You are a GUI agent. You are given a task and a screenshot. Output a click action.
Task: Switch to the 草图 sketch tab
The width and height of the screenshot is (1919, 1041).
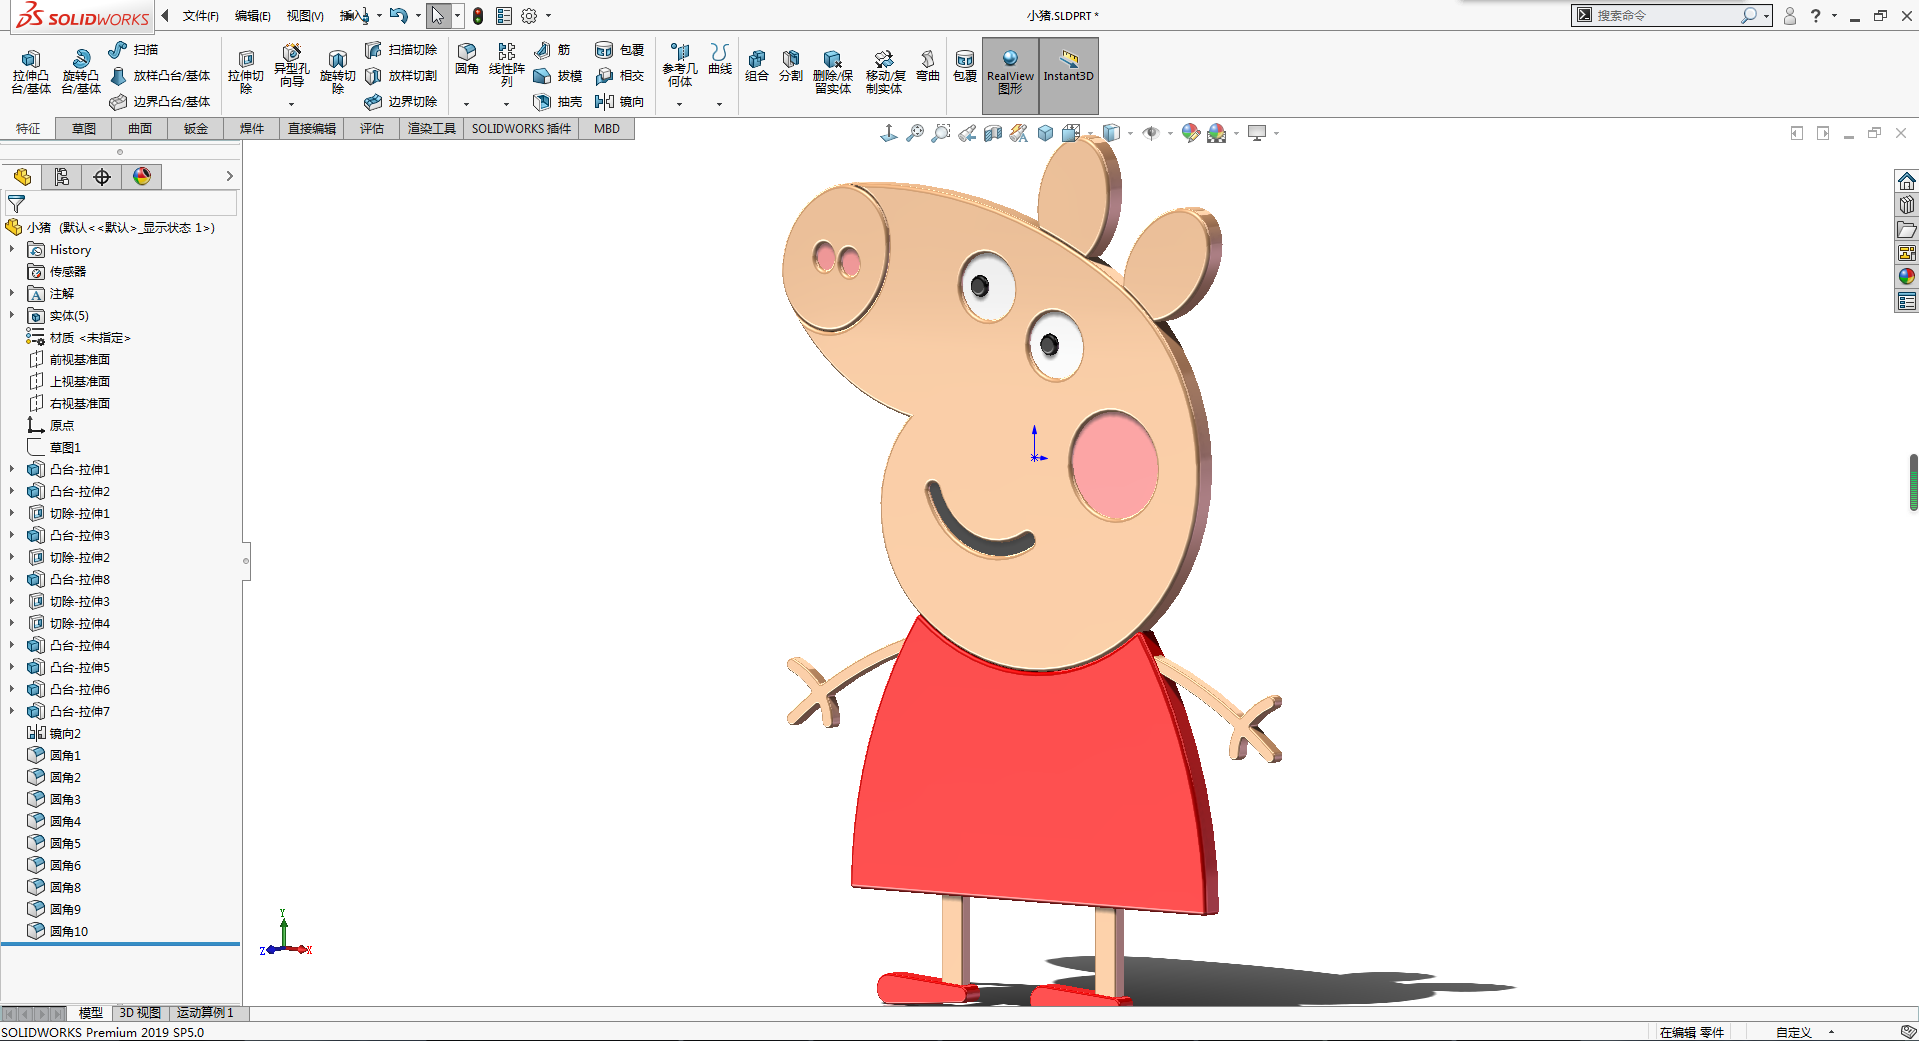pos(84,129)
